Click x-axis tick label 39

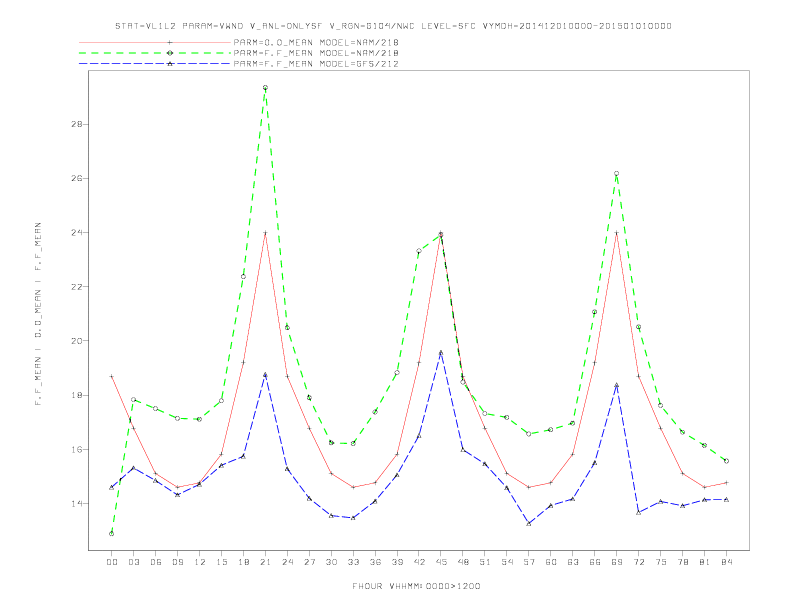397,562
